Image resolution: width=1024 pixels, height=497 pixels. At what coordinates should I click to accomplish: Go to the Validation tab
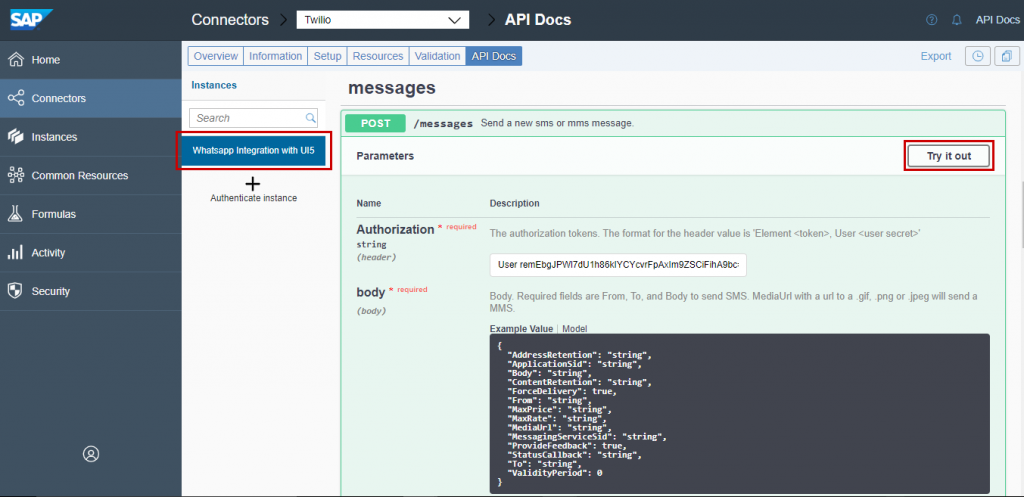coord(437,56)
